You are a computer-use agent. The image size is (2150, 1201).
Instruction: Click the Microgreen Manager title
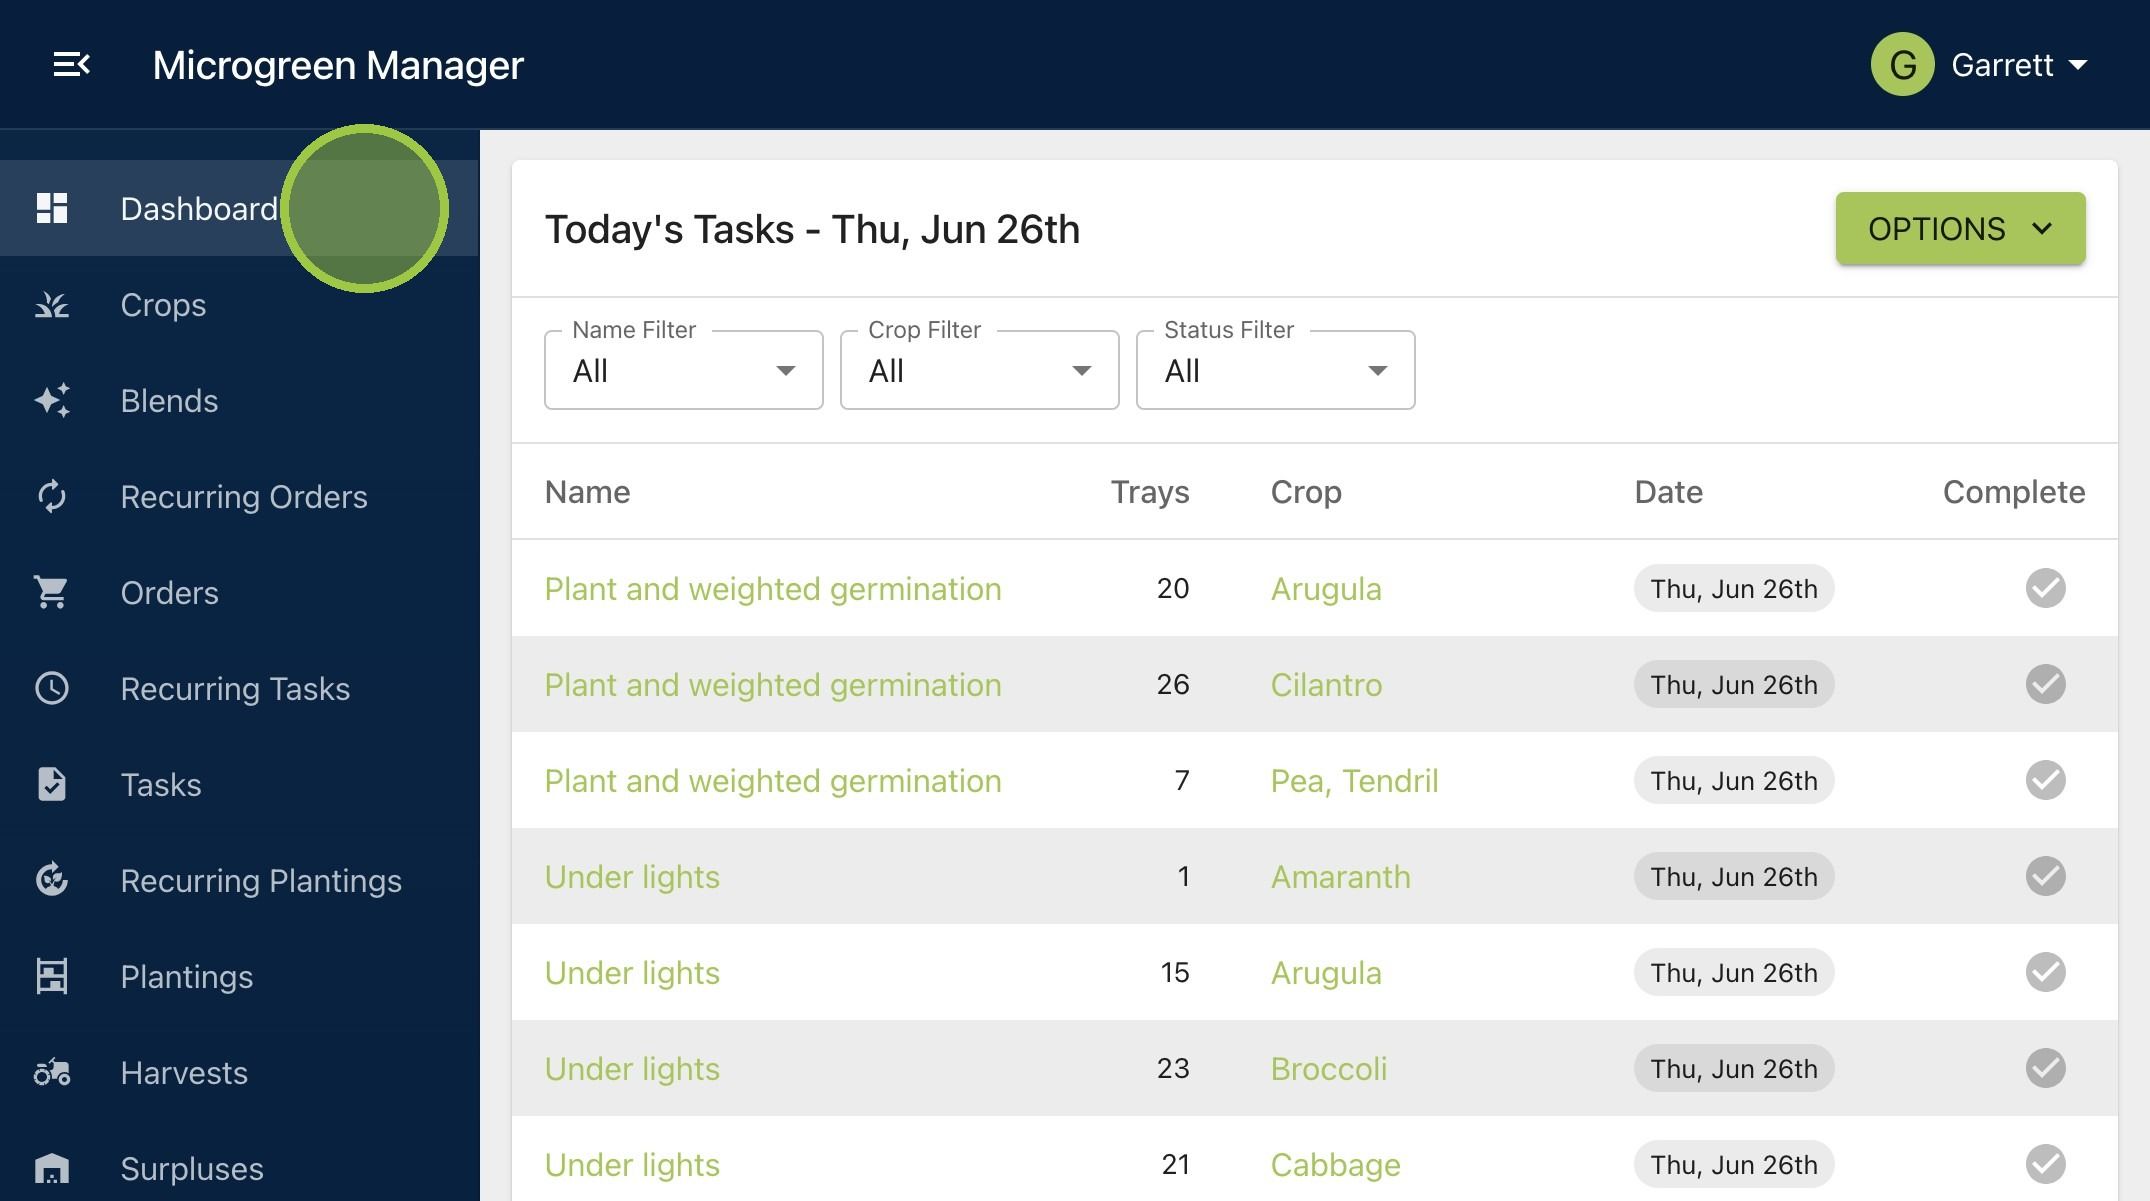tap(338, 65)
